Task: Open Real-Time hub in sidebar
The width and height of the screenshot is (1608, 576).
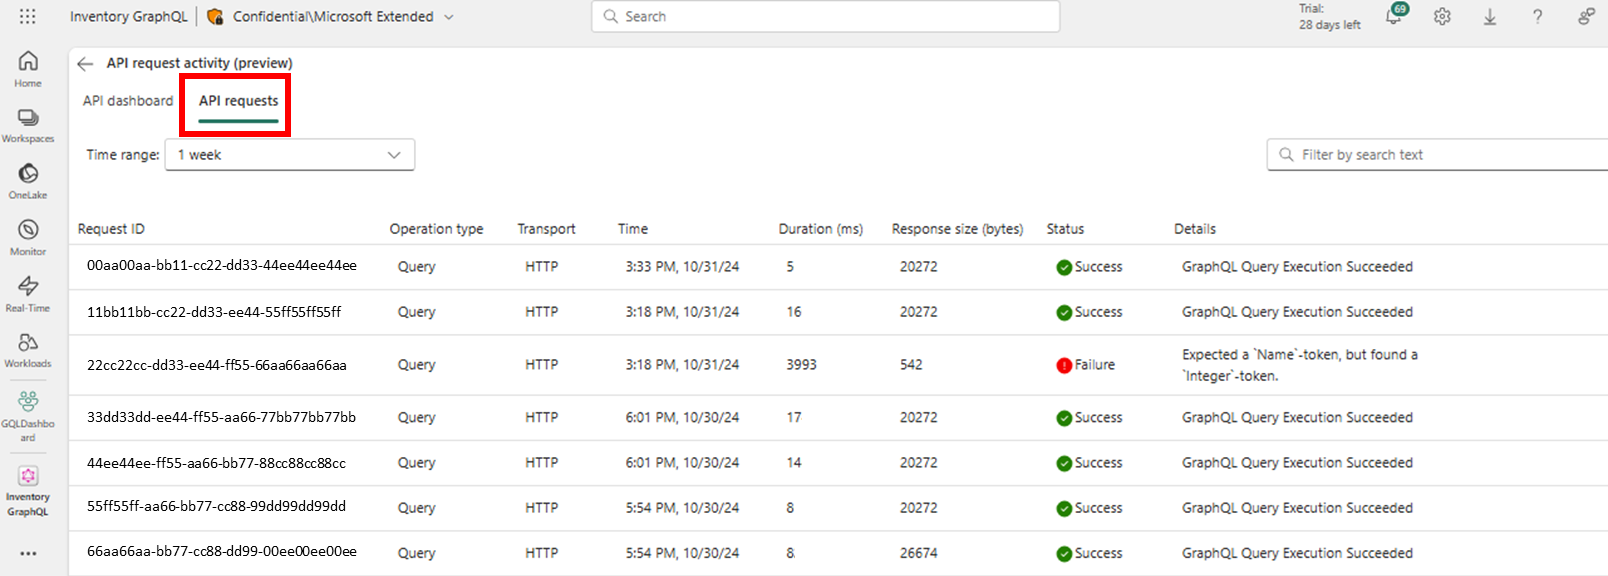Action: (x=28, y=293)
